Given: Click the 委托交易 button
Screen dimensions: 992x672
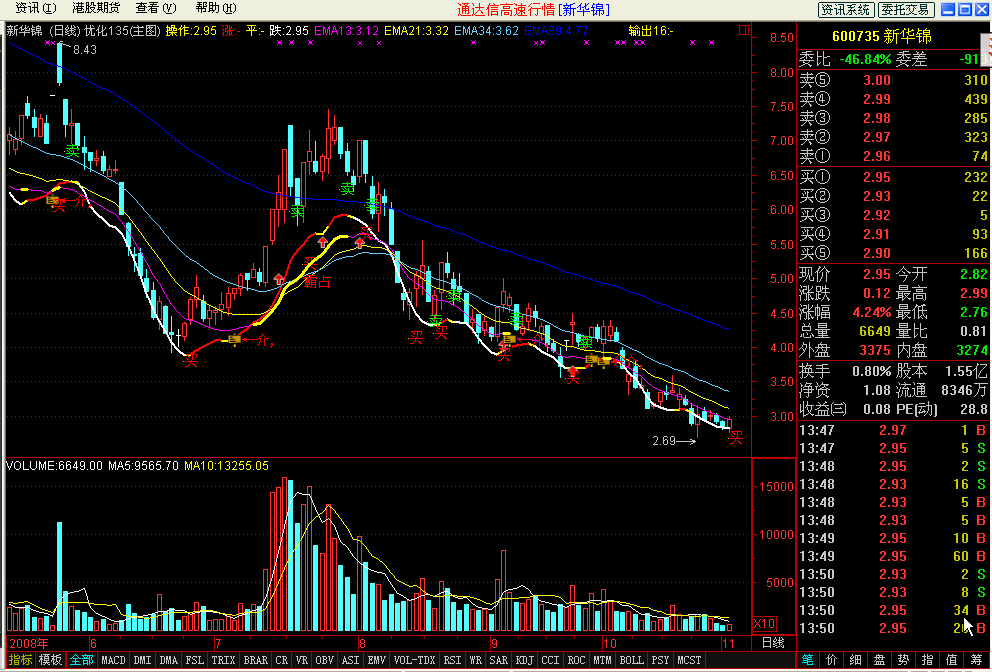Looking at the screenshot, I should pyautogui.click(x=906, y=9).
